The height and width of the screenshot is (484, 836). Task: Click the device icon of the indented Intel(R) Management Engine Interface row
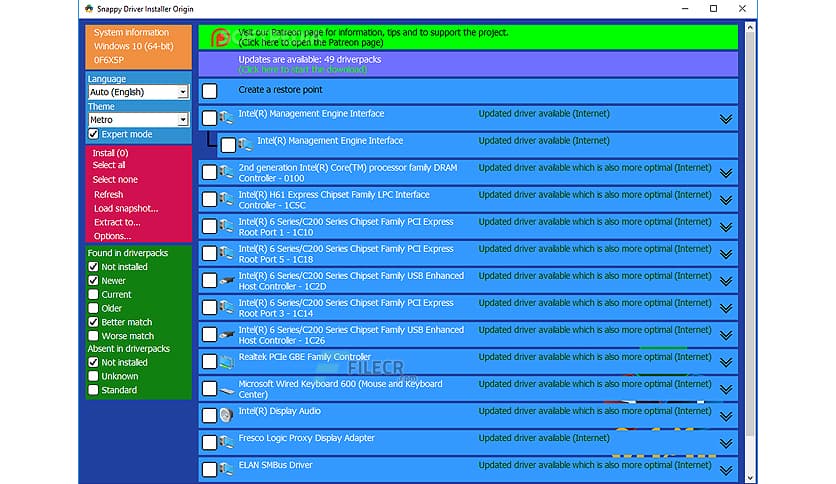(x=245, y=144)
